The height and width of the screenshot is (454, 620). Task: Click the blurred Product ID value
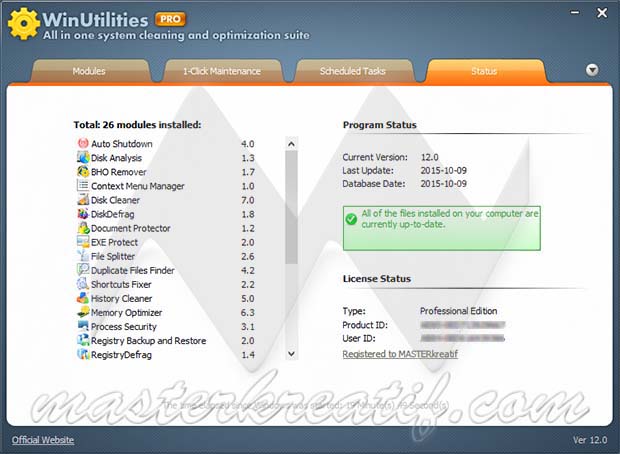[x=463, y=325]
